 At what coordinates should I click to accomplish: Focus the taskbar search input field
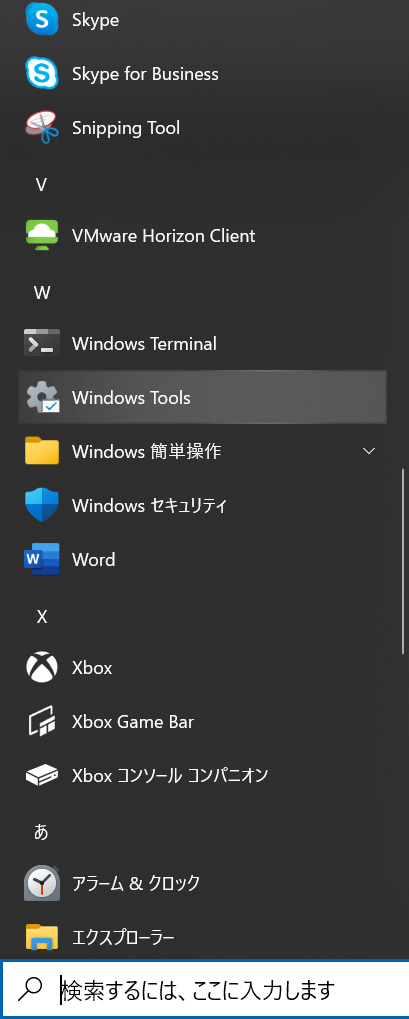tap(205, 989)
